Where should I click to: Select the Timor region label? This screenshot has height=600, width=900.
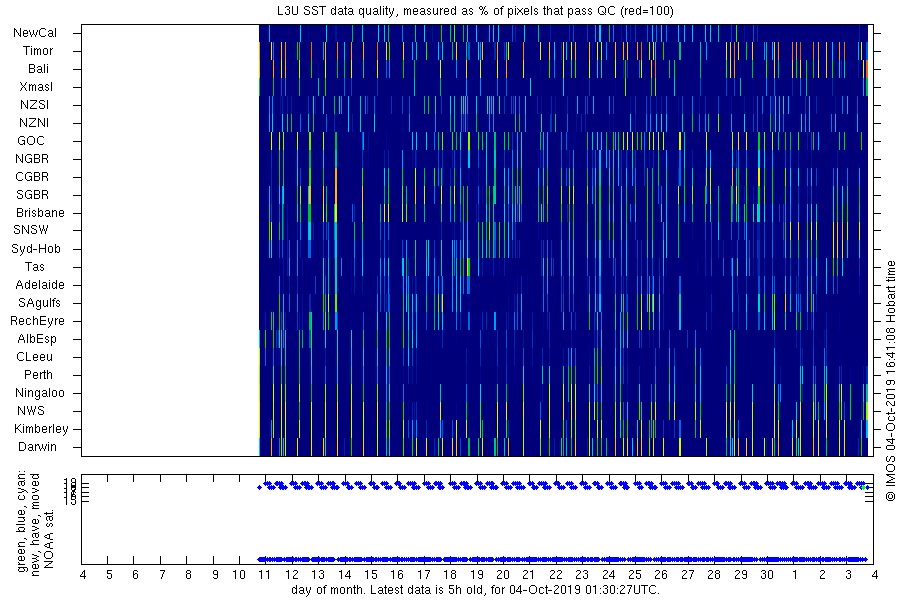(38, 51)
